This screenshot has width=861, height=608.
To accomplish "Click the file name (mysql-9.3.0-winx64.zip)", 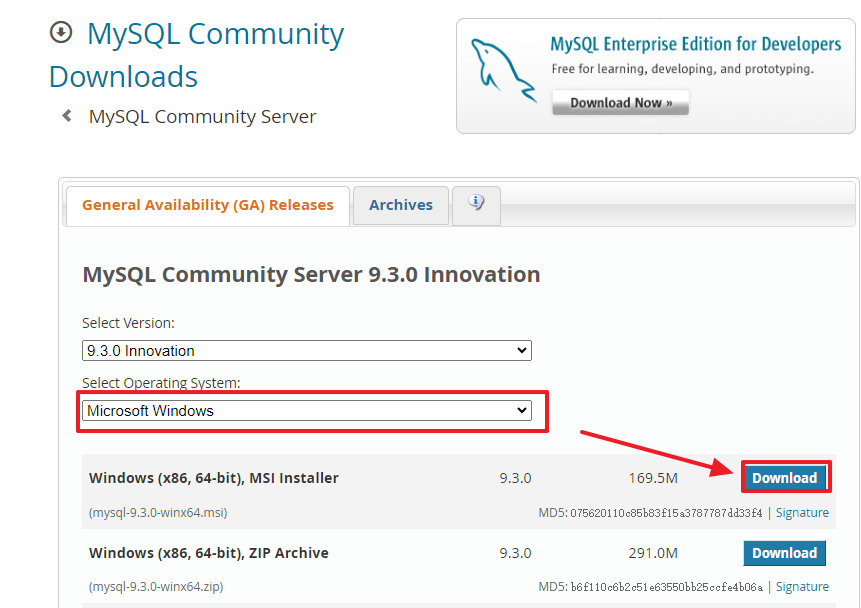I will (156, 587).
